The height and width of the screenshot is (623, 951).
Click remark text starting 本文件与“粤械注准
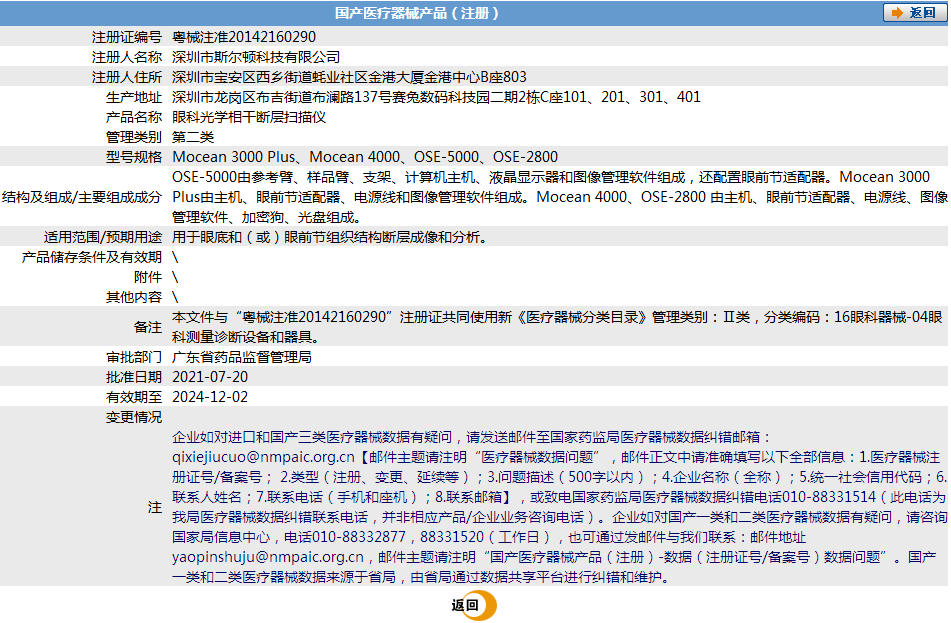(557, 327)
